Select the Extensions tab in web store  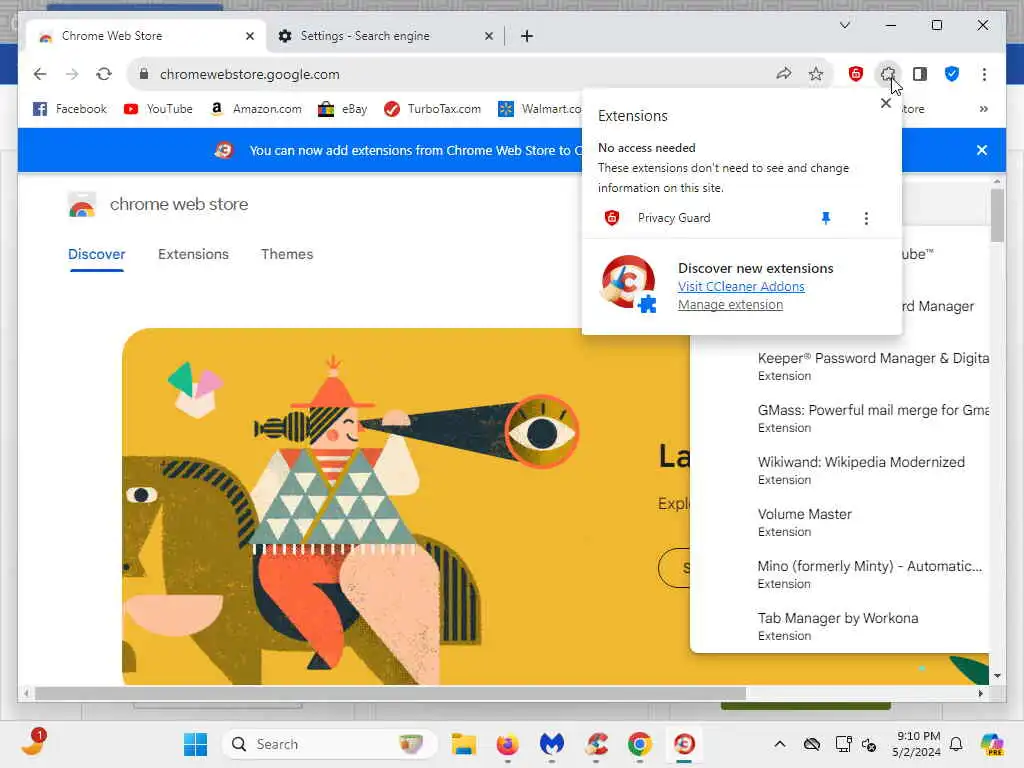coord(193,255)
